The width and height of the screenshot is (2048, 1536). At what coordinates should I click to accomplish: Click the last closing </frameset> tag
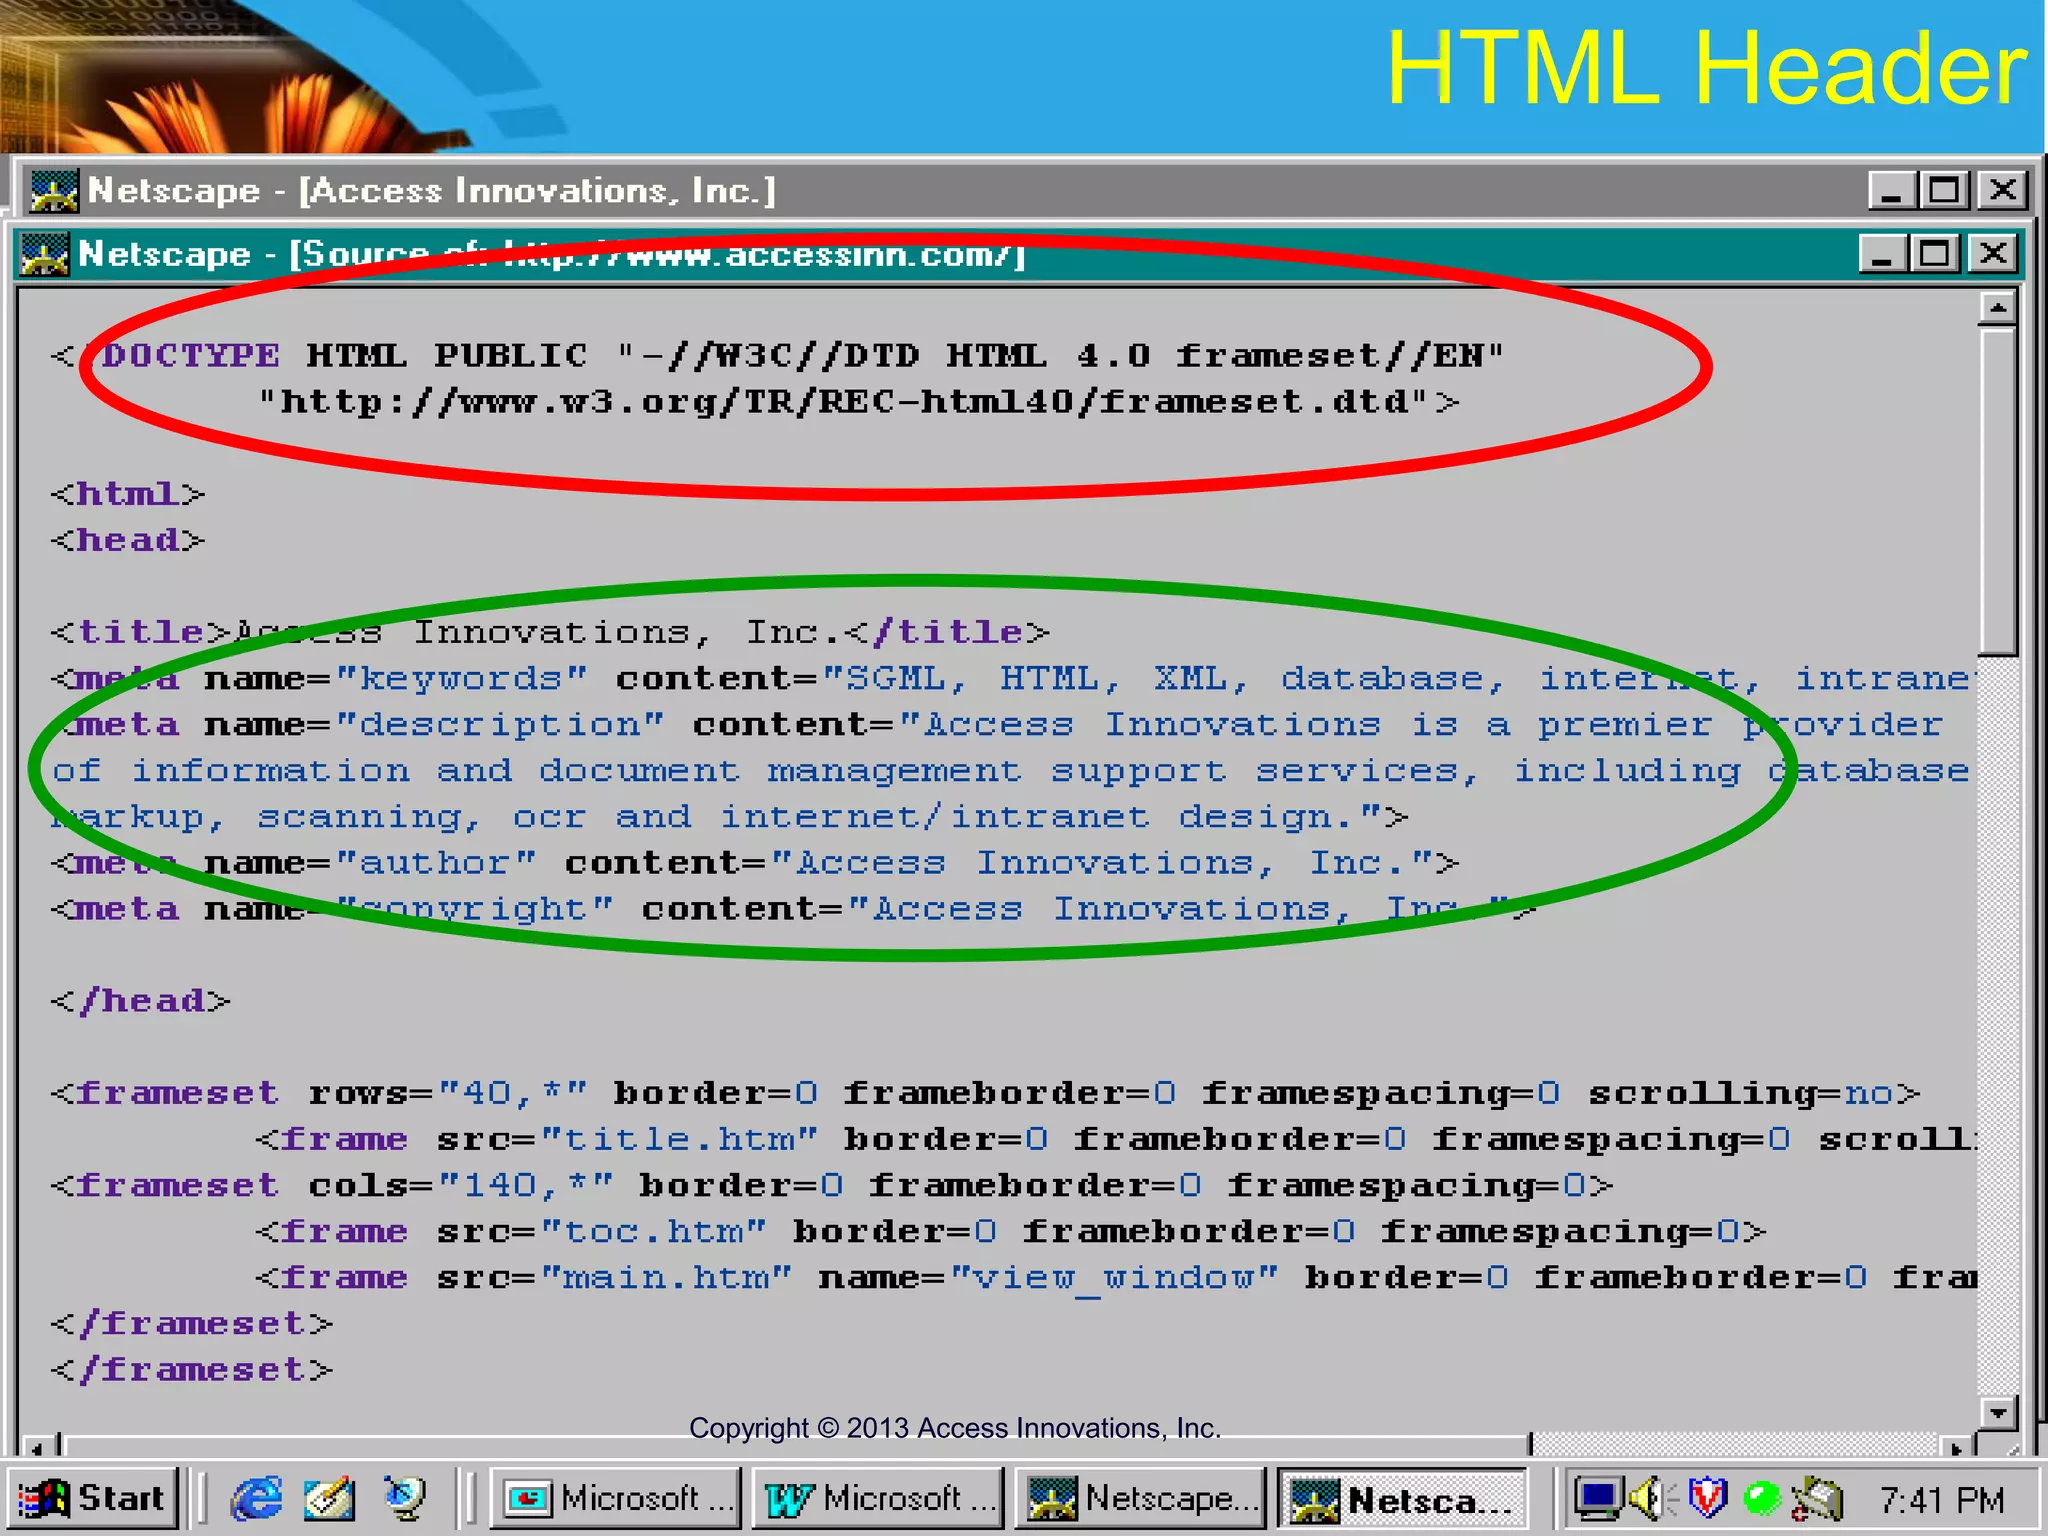click(x=192, y=1369)
